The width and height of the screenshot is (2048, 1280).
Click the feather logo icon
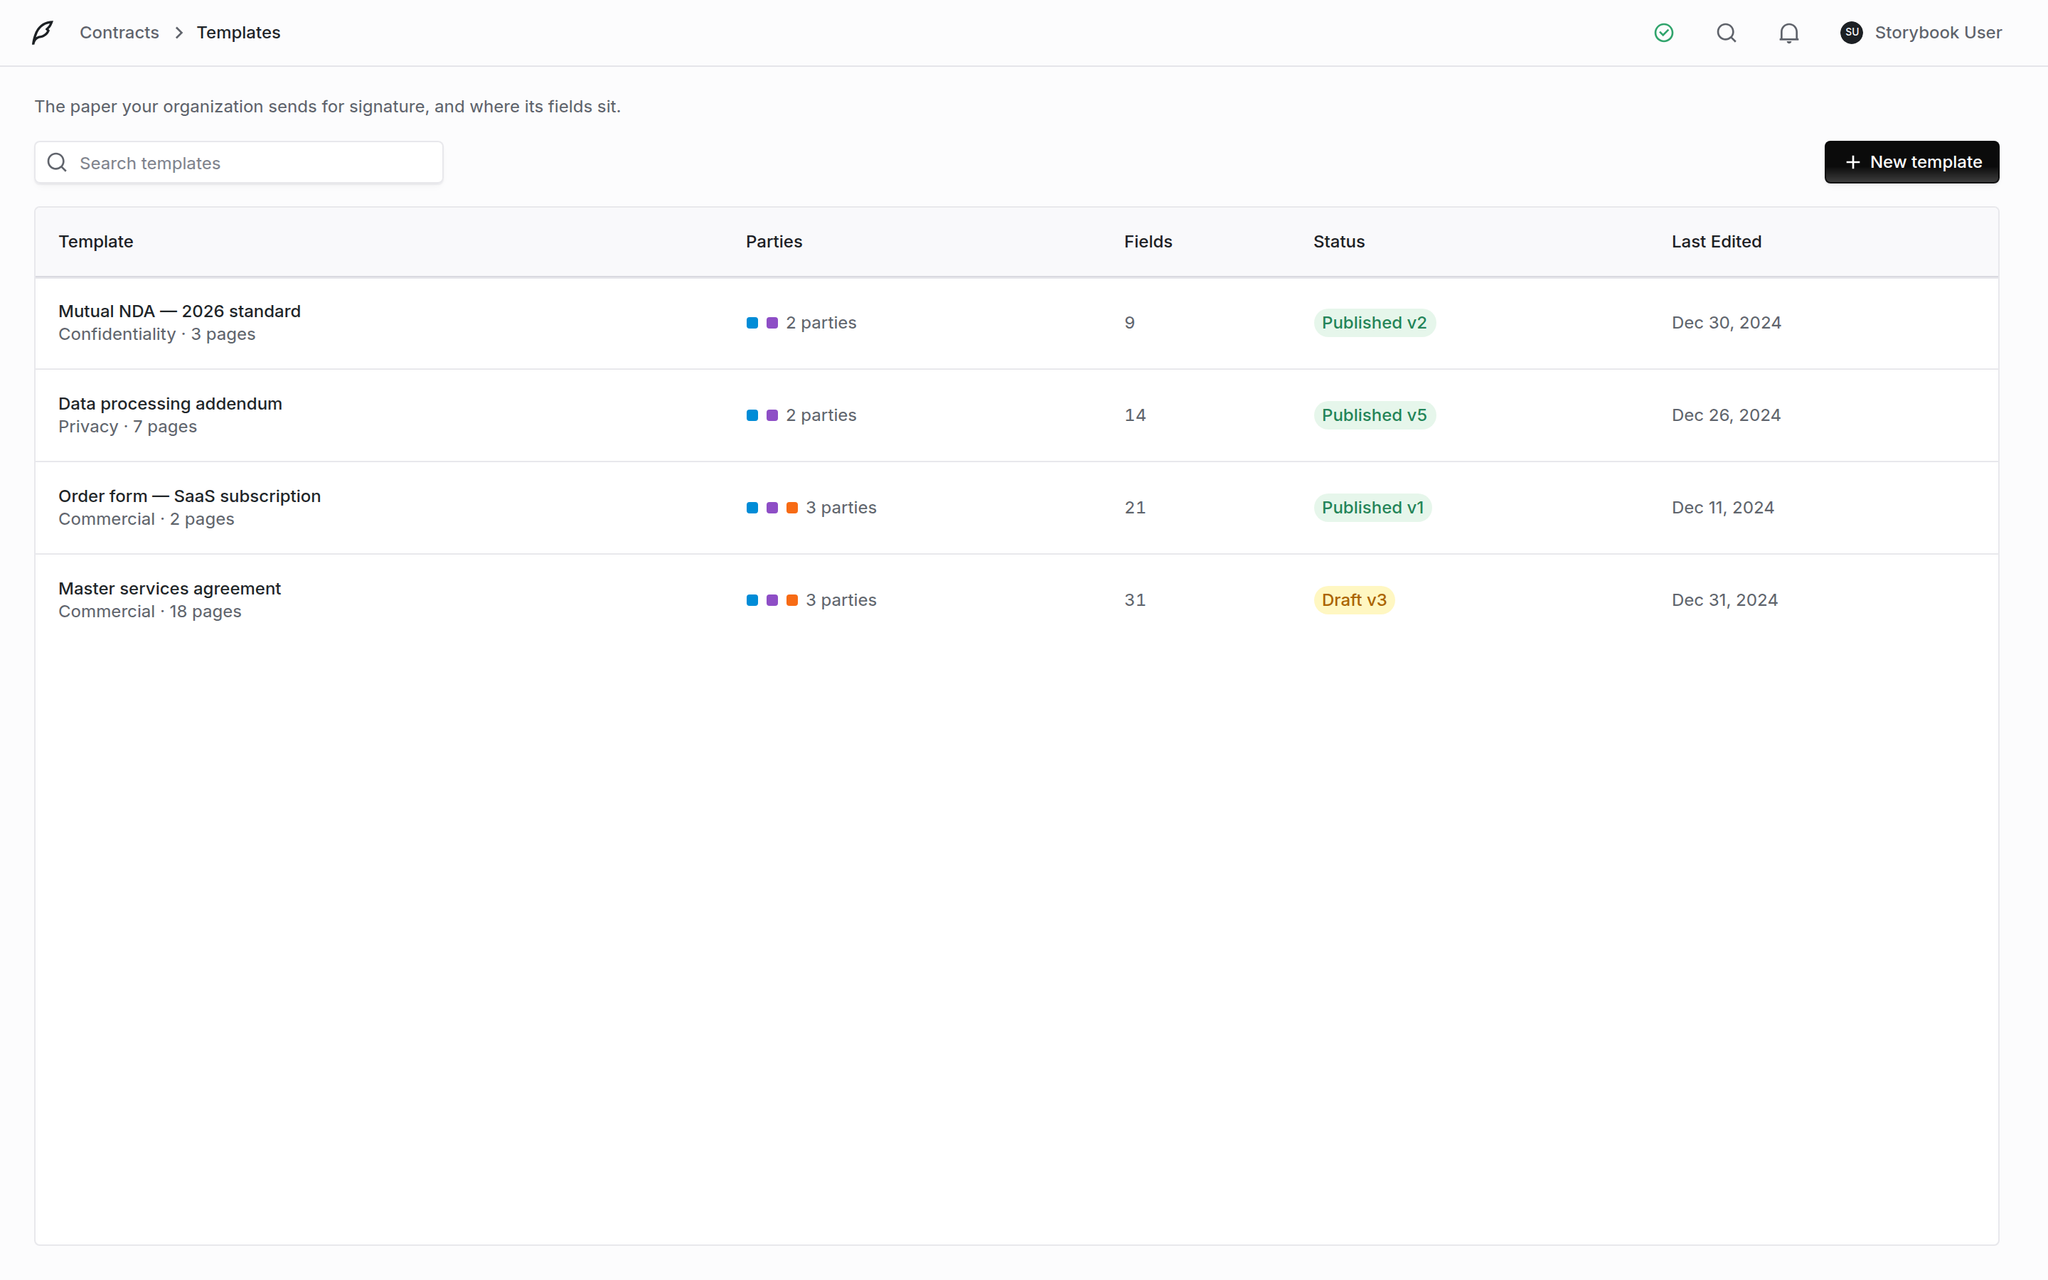coord(42,33)
